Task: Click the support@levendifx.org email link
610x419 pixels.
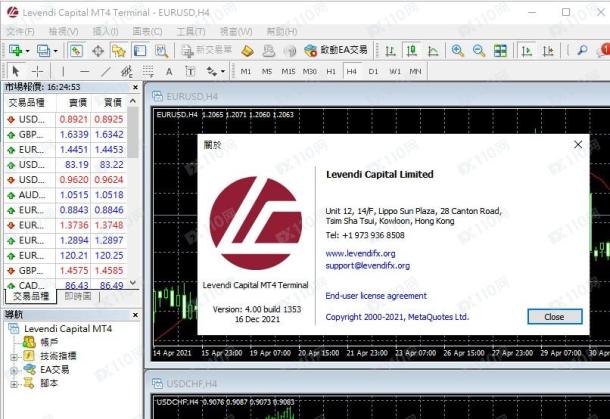Action: pos(367,266)
